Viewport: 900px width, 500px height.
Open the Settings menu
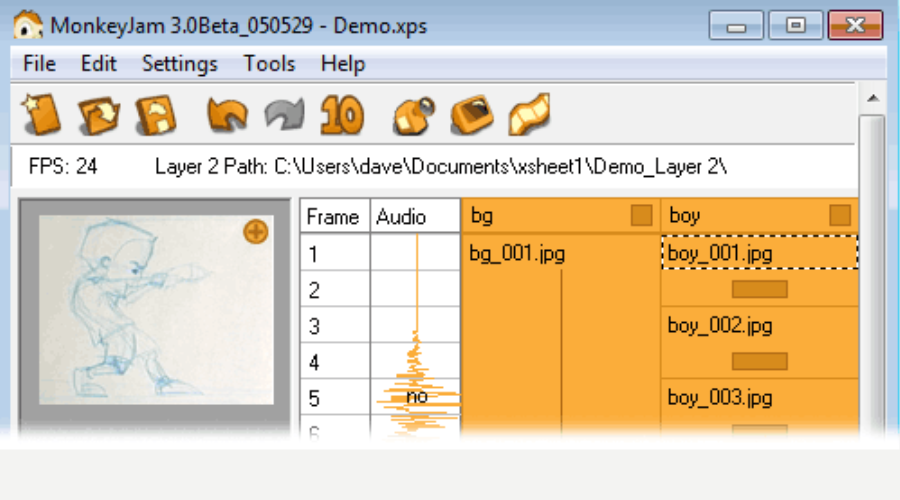coord(180,64)
